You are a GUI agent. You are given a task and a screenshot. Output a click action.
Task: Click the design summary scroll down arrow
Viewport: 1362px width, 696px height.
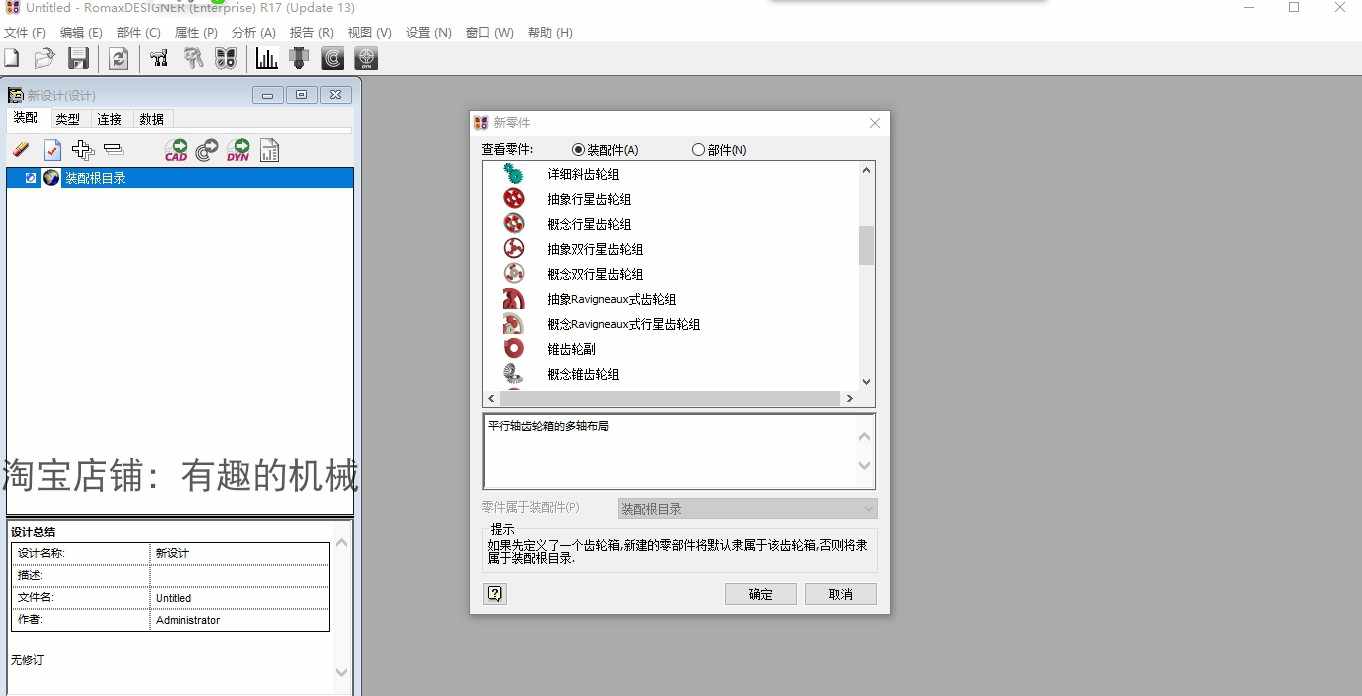(x=342, y=672)
